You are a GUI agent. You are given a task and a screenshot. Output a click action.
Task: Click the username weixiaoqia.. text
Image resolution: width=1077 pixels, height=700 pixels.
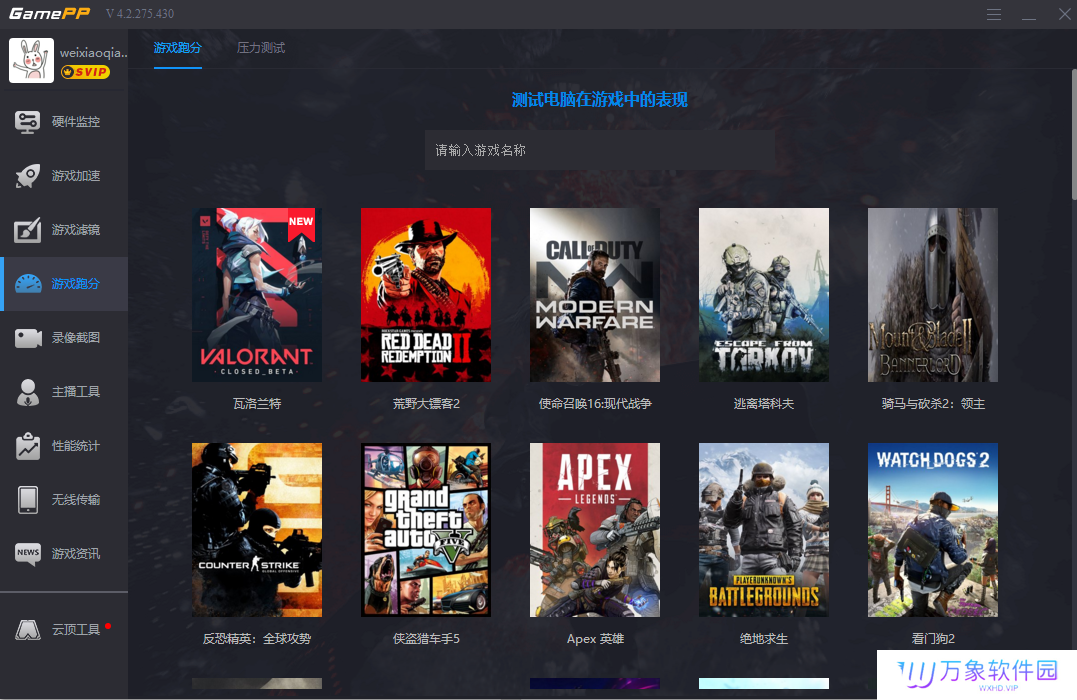click(x=93, y=53)
